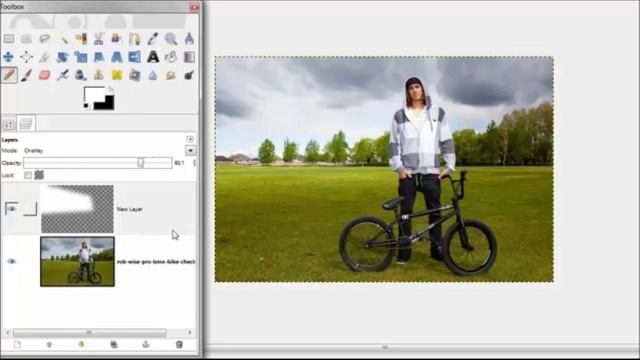Click the New Layer thumbnail
Screen dimensions: 640x360
[77, 209]
